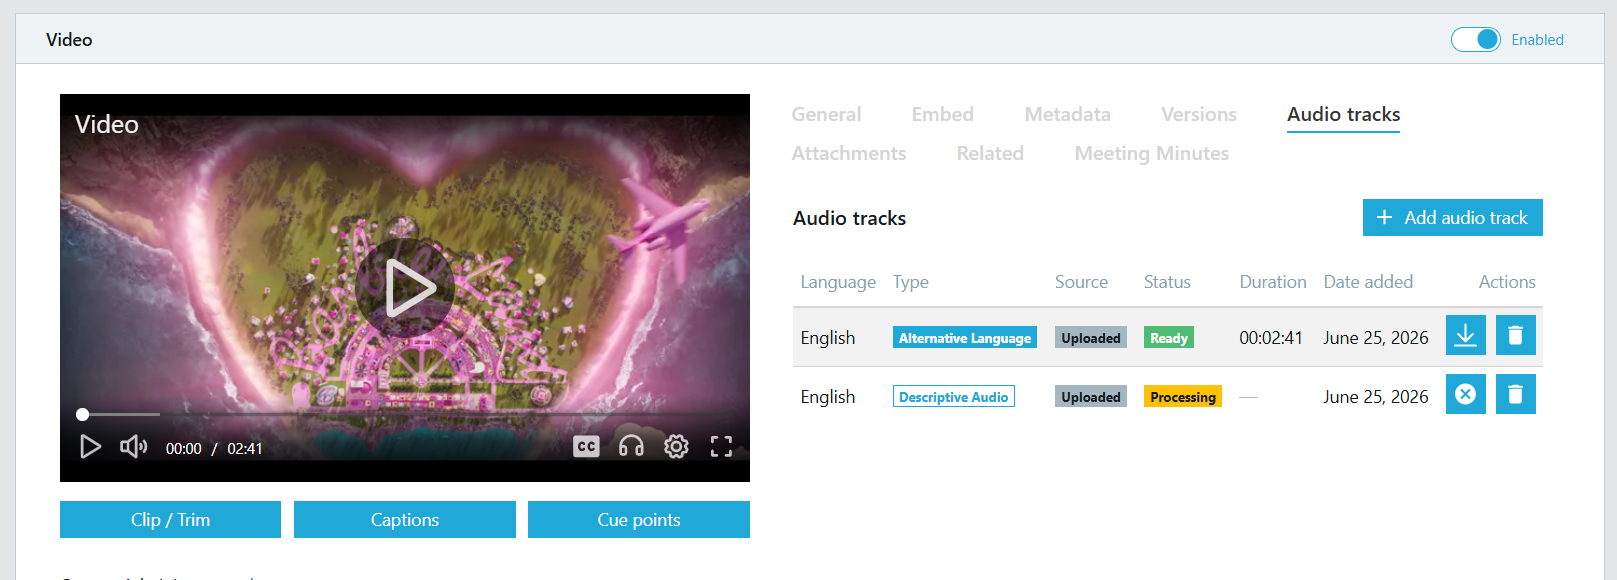The height and width of the screenshot is (580, 1617).
Task: Click the small play icon in the player bar
Action: [x=90, y=447]
